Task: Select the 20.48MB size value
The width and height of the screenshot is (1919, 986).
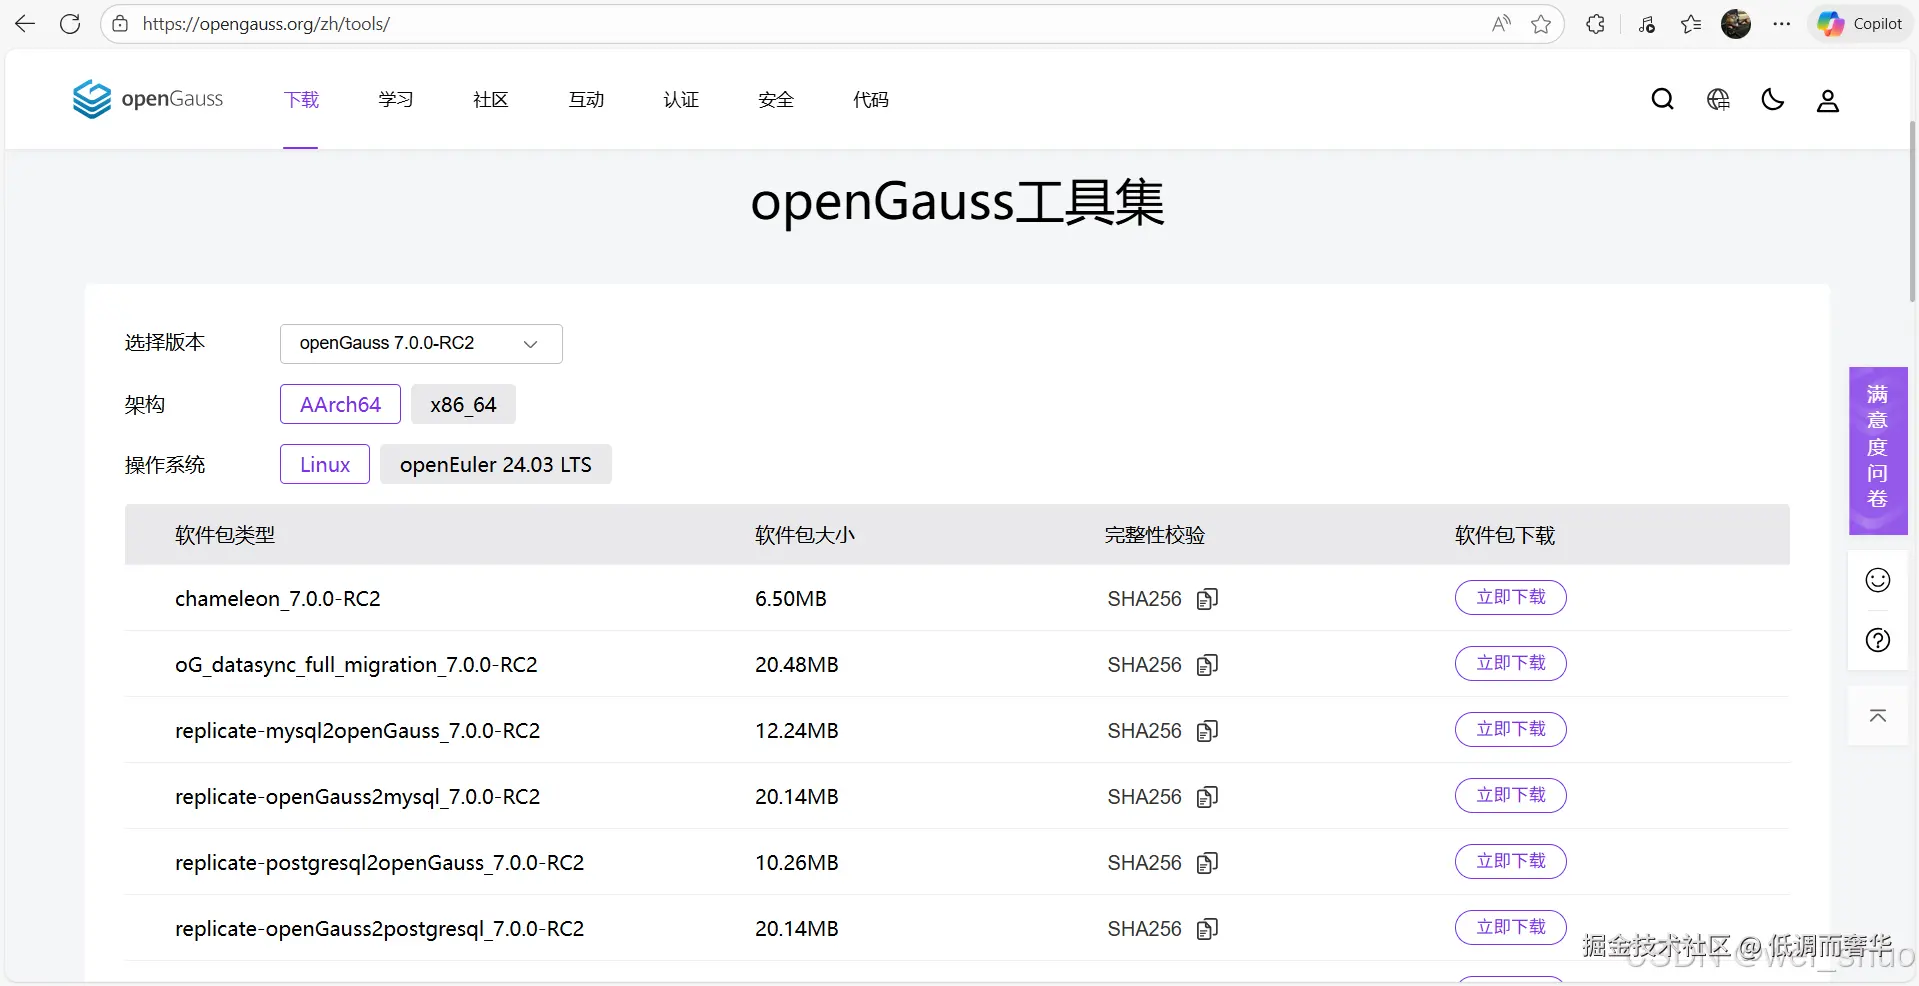Action: tap(797, 665)
